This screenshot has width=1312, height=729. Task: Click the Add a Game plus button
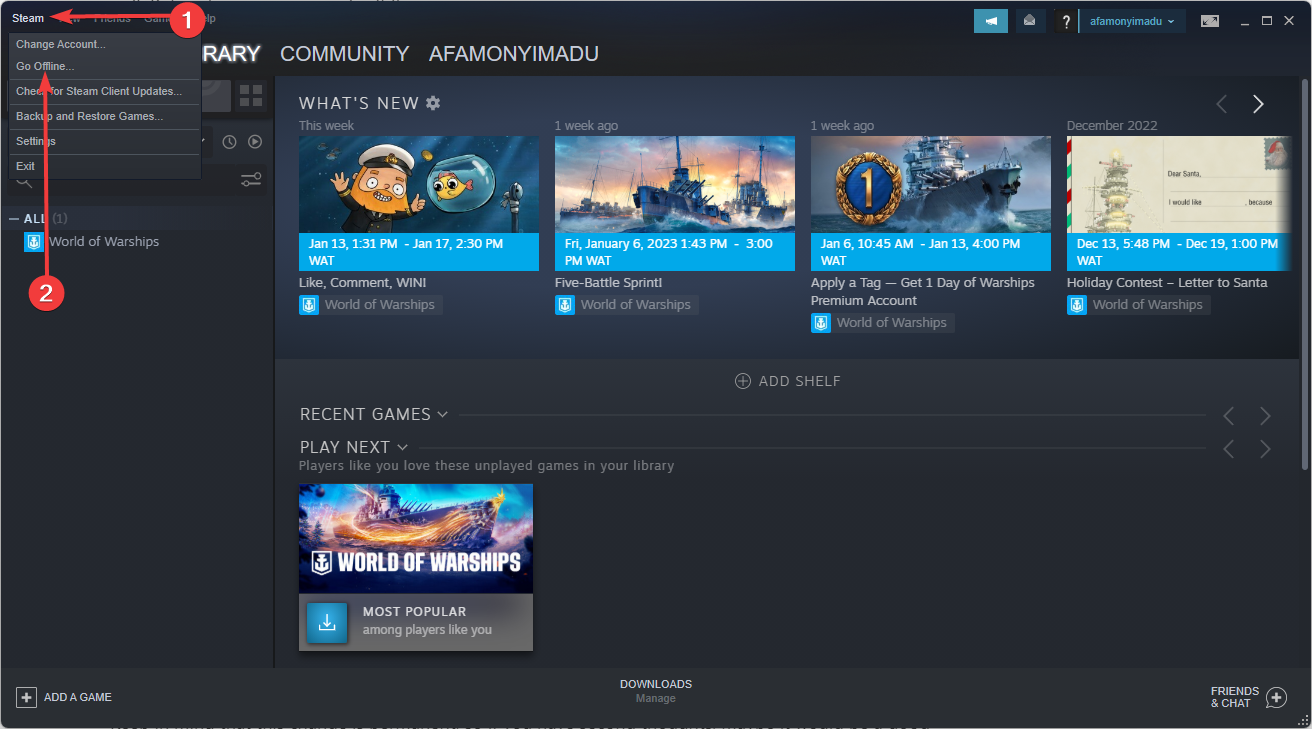point(27,697)
